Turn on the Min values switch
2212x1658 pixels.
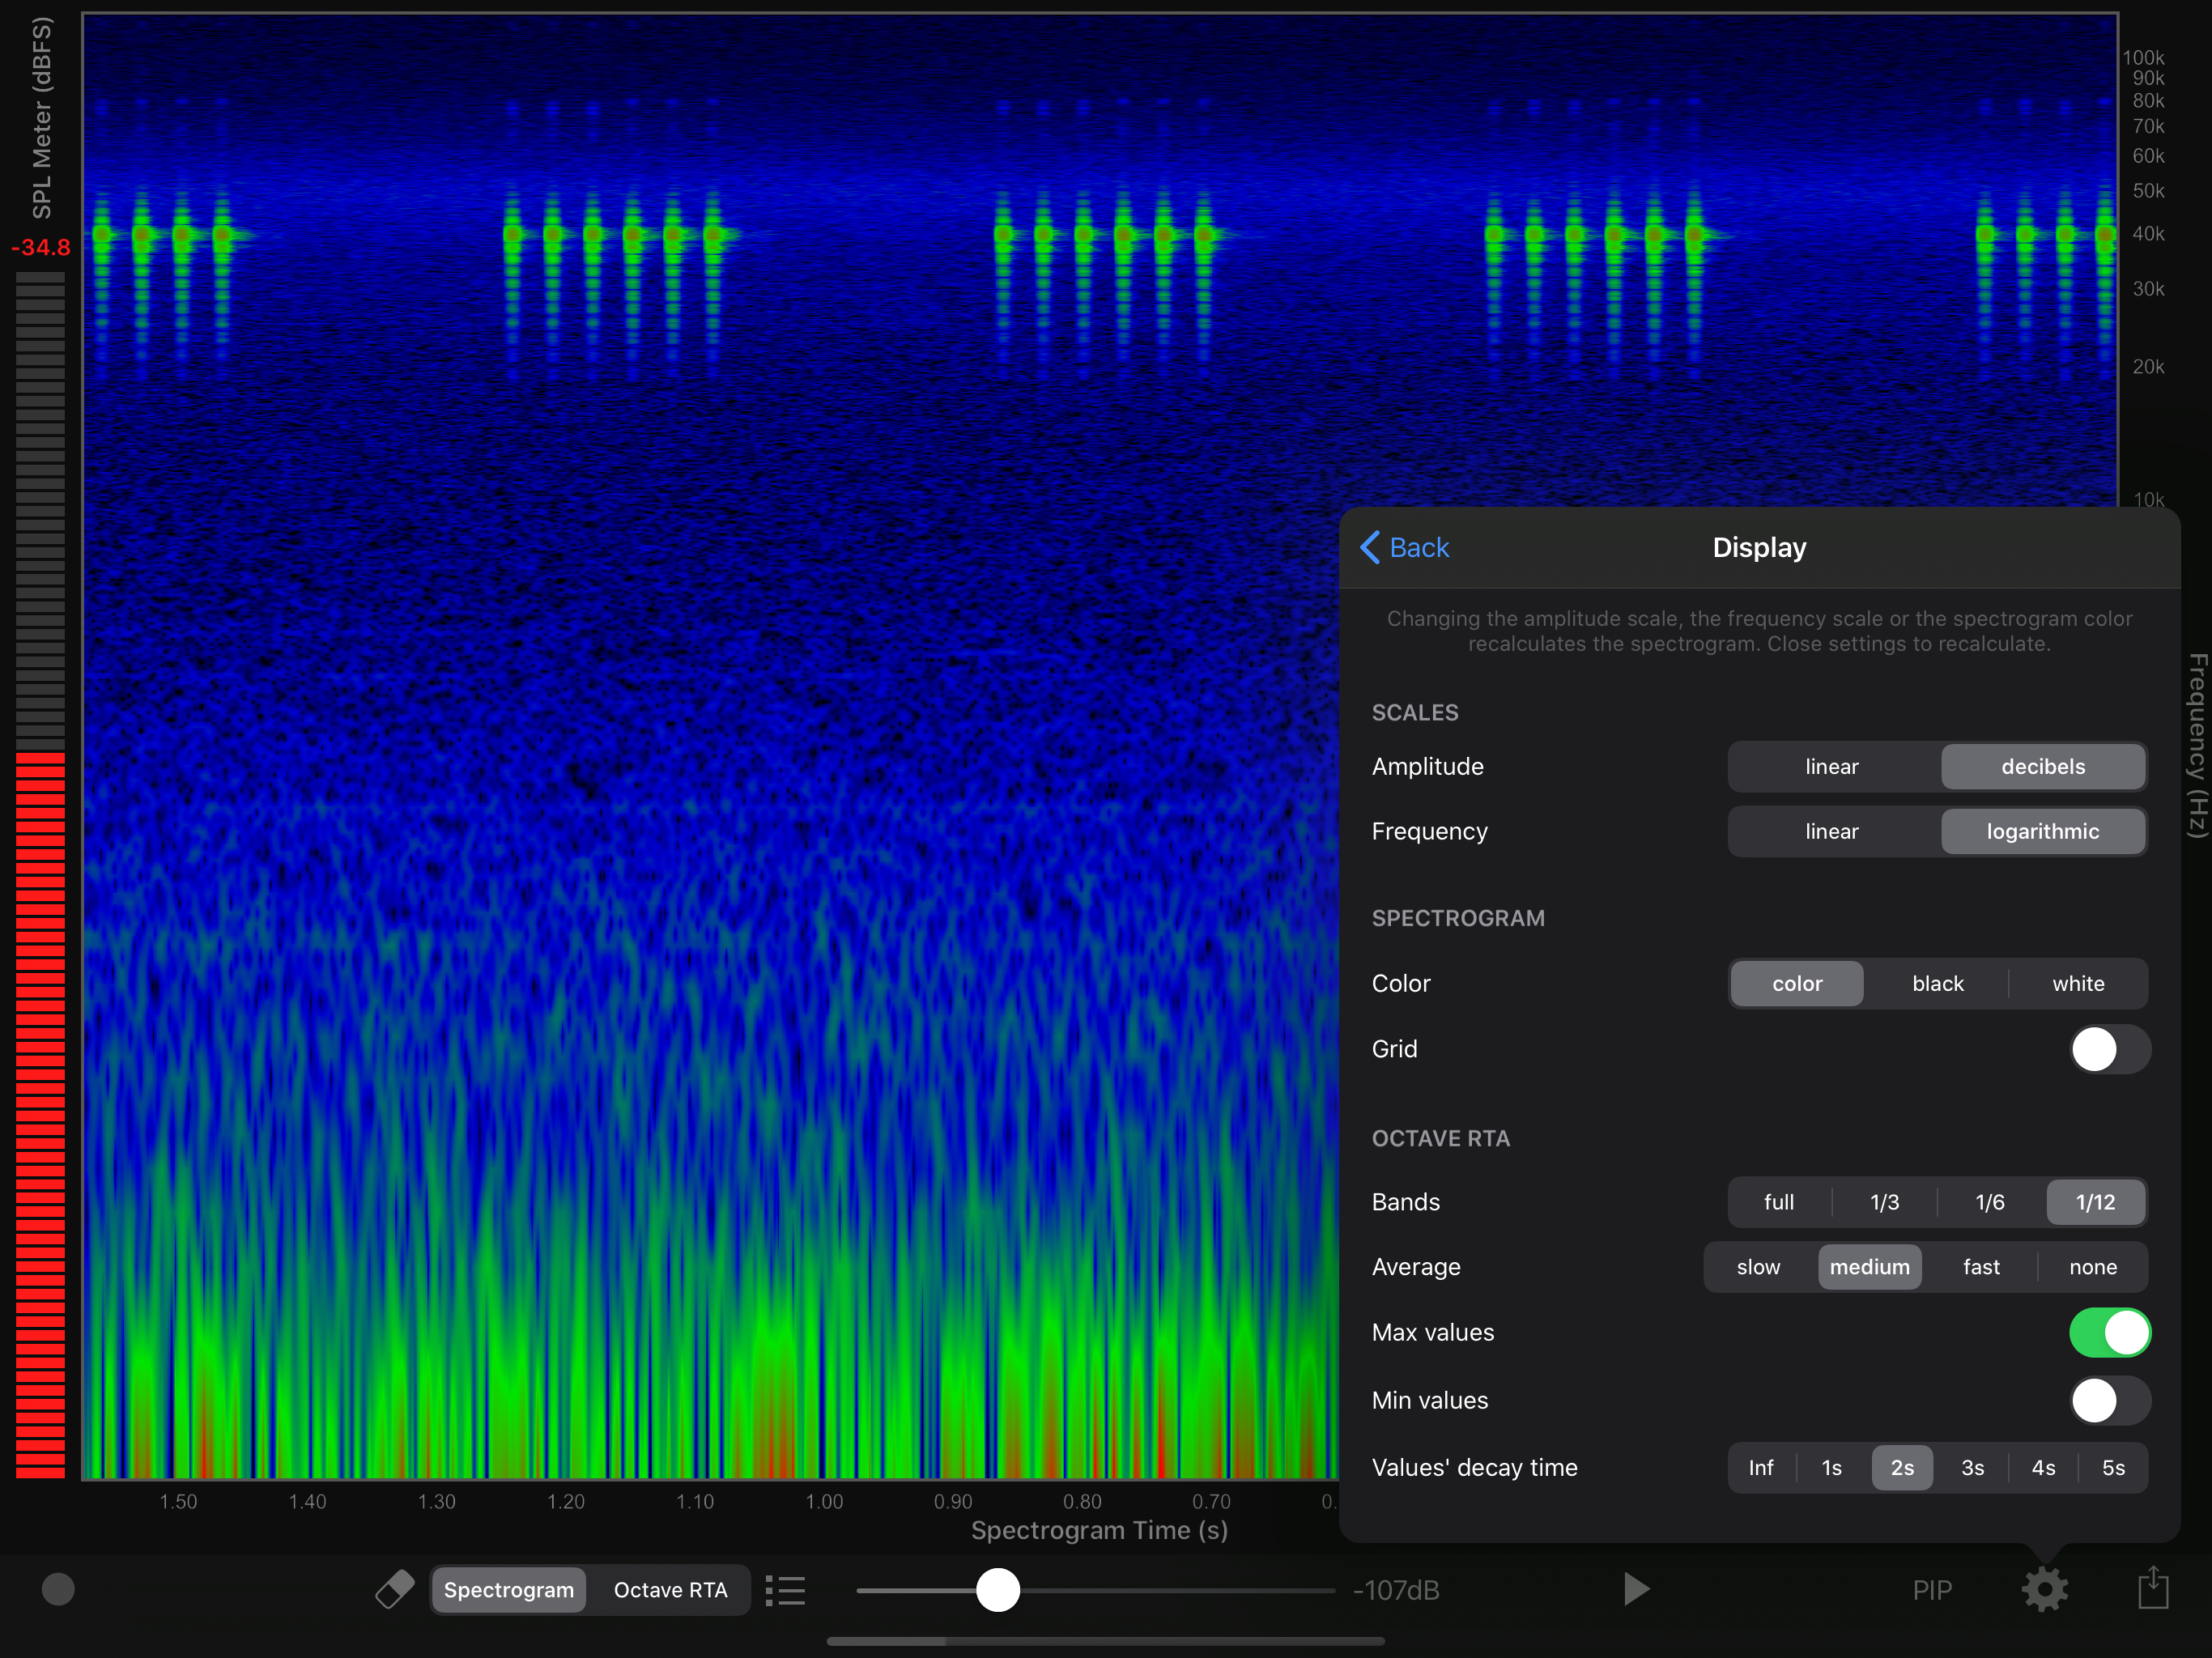pos(2108,1400)
